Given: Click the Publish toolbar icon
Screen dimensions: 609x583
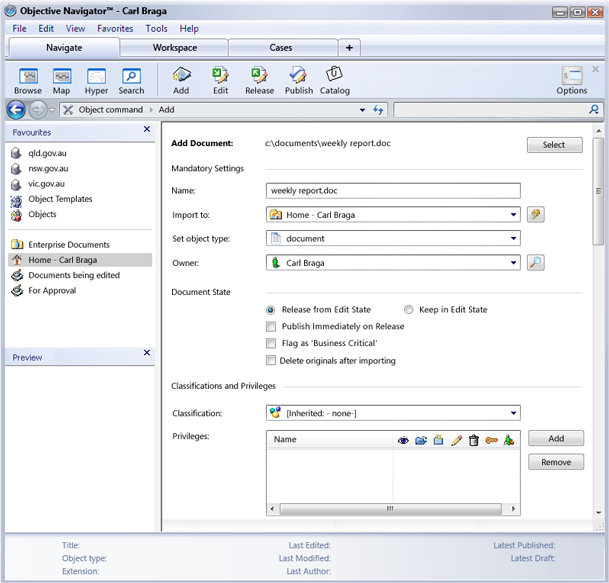Looking at the screenshot, I should coord(299,80).
